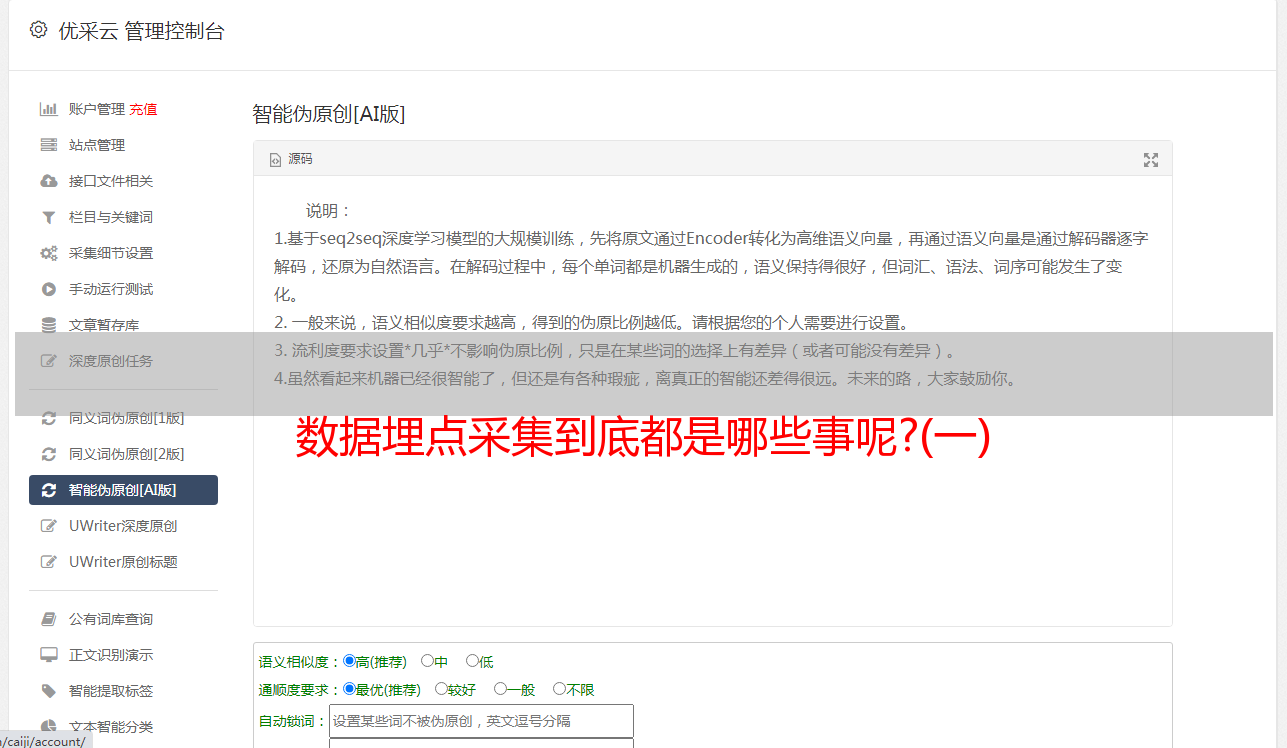Click the 自动锁词 input field
The width and height of the screenshot is (1287, 748).
tap(481, 721)
